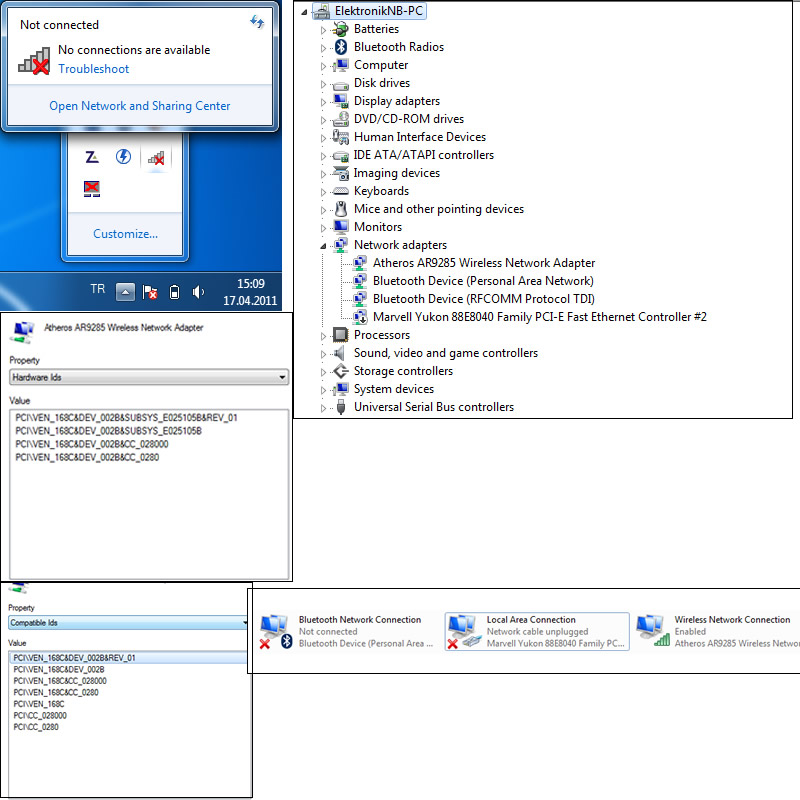Click the DVD/CD-ROM drives icon
Image resolution: width=800 pixels, height=800 pixels.
point(341,119)
